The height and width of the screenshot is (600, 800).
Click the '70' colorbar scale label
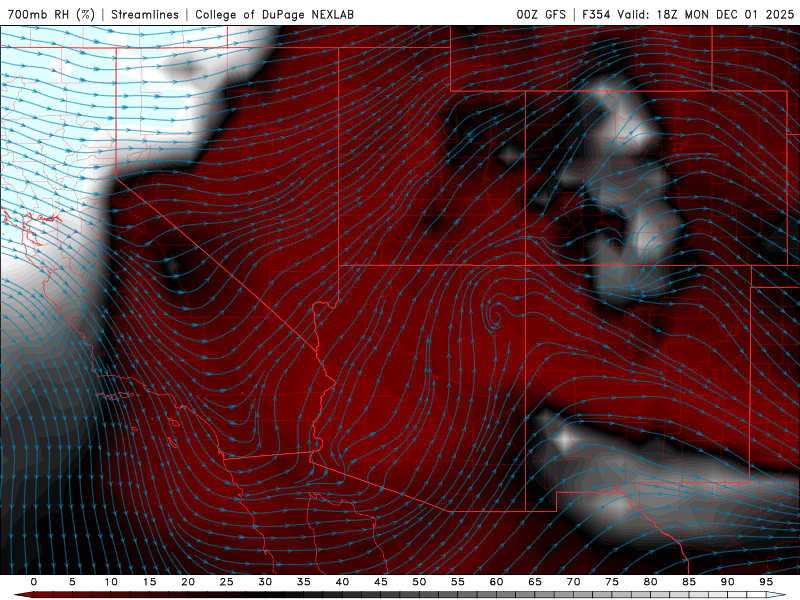pyautogui.click(x=573, y=582)
